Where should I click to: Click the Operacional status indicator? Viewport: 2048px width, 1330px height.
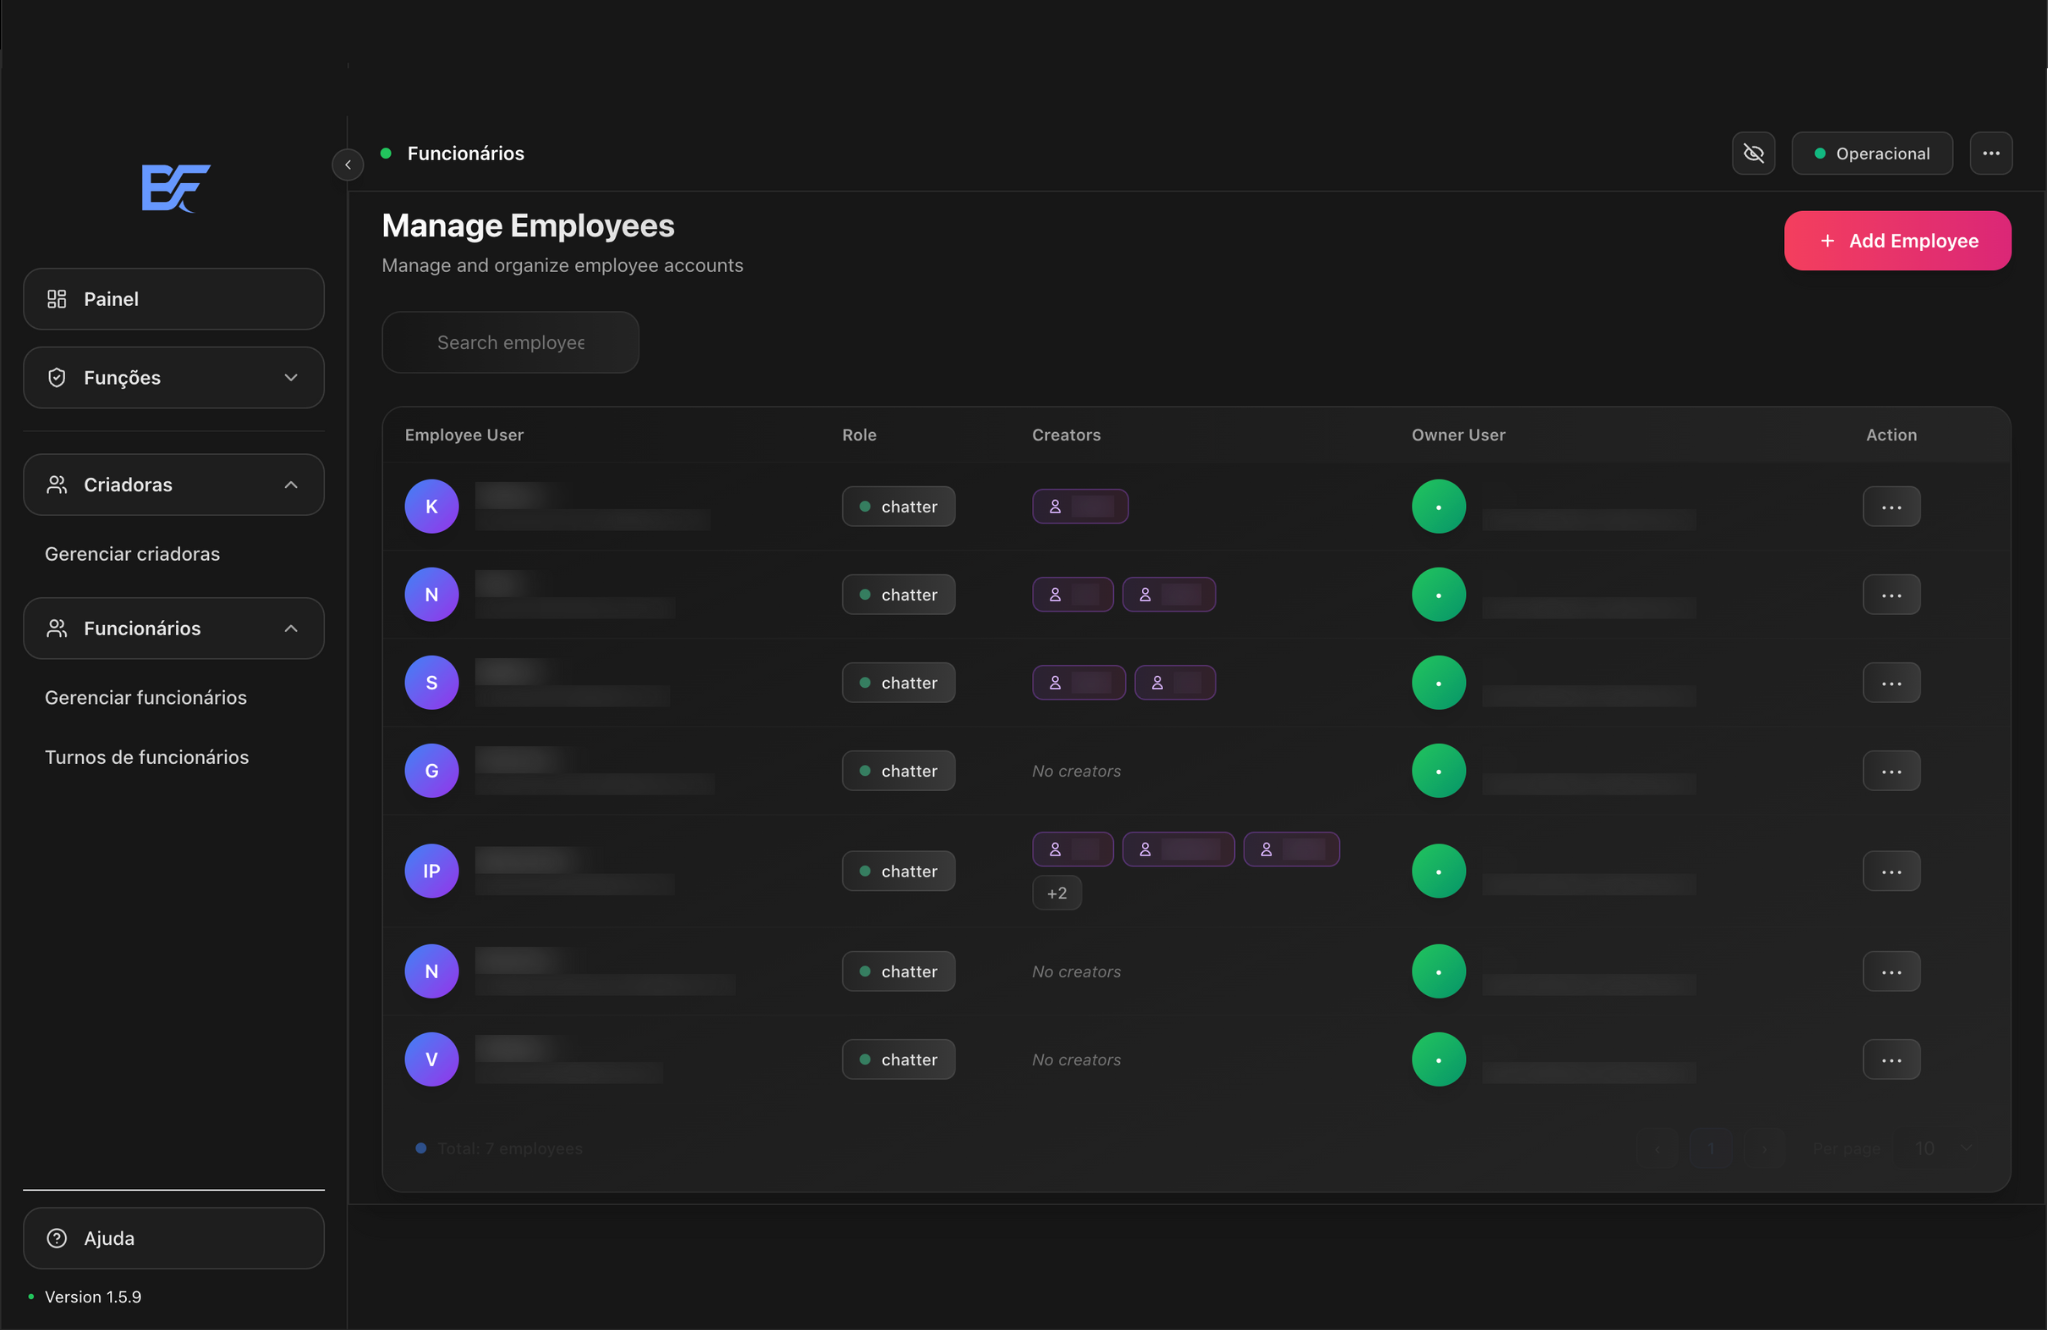[x=1871, y=153]
